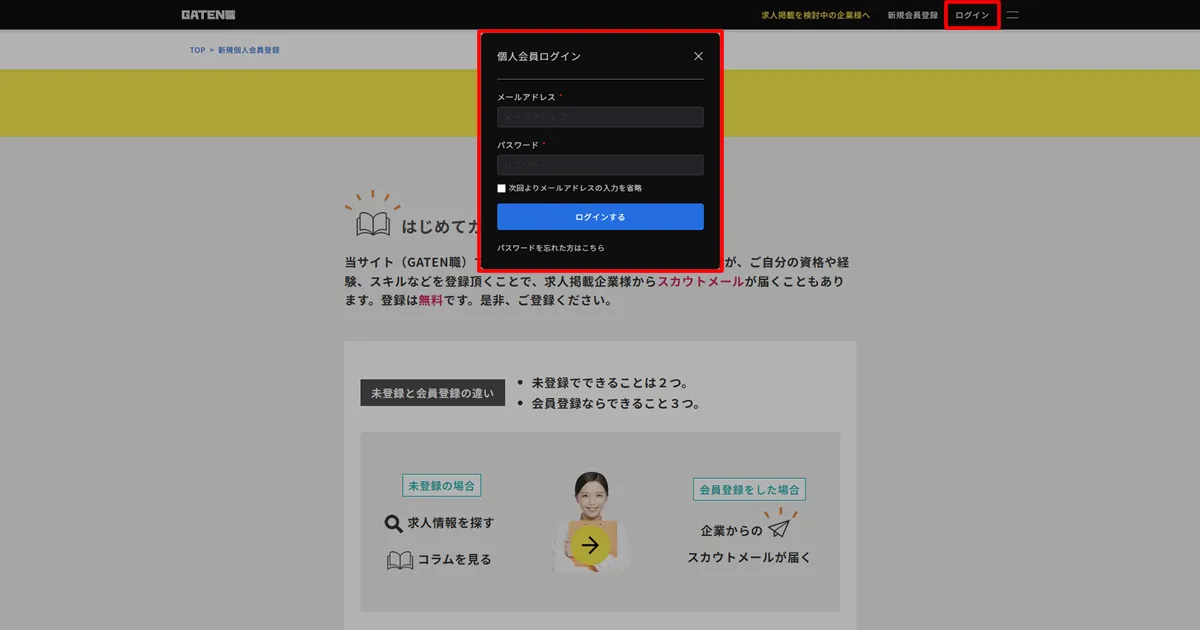Image resolution: width=1200 pixels, height=630 pixels.
Task: Click the open book icon beside the heading
Action: point(372,222)
